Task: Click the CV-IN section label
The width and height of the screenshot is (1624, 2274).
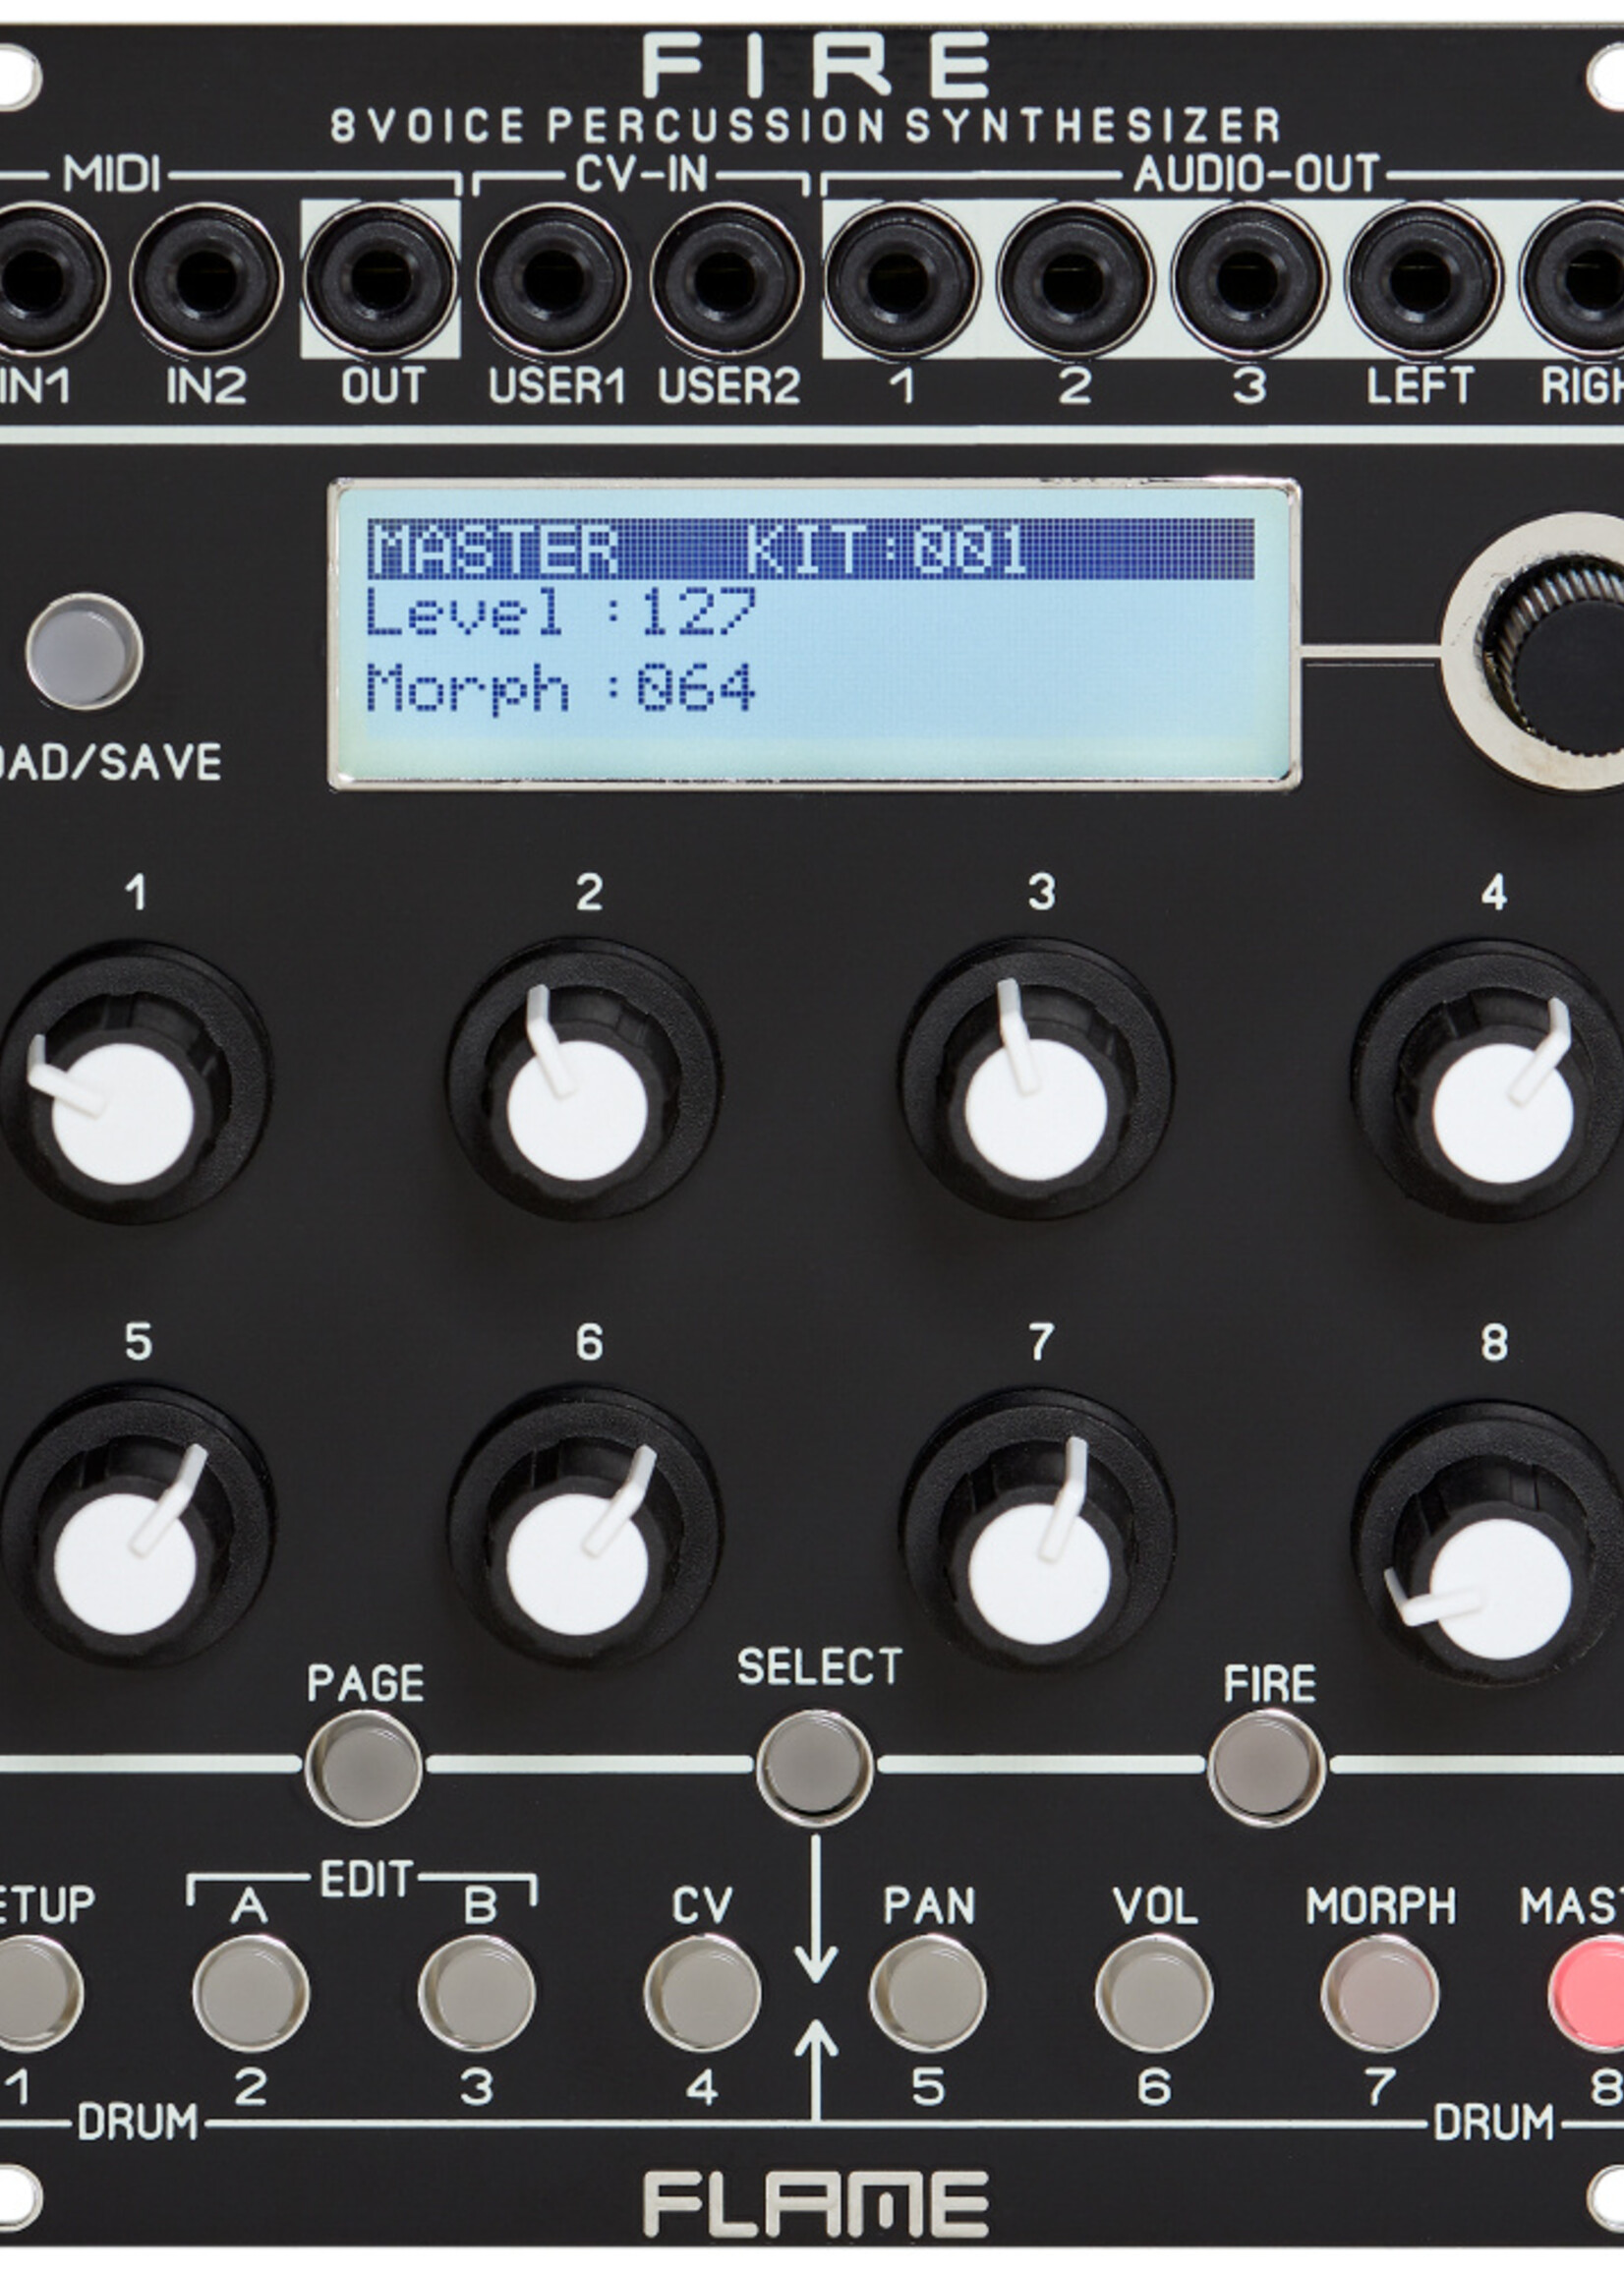Action: point(641,175)
